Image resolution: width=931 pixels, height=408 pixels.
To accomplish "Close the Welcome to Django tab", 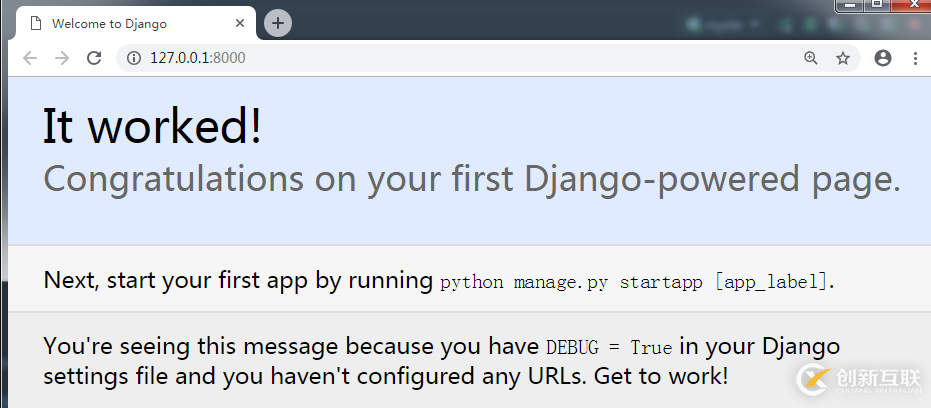I will [x=240, y=23].
